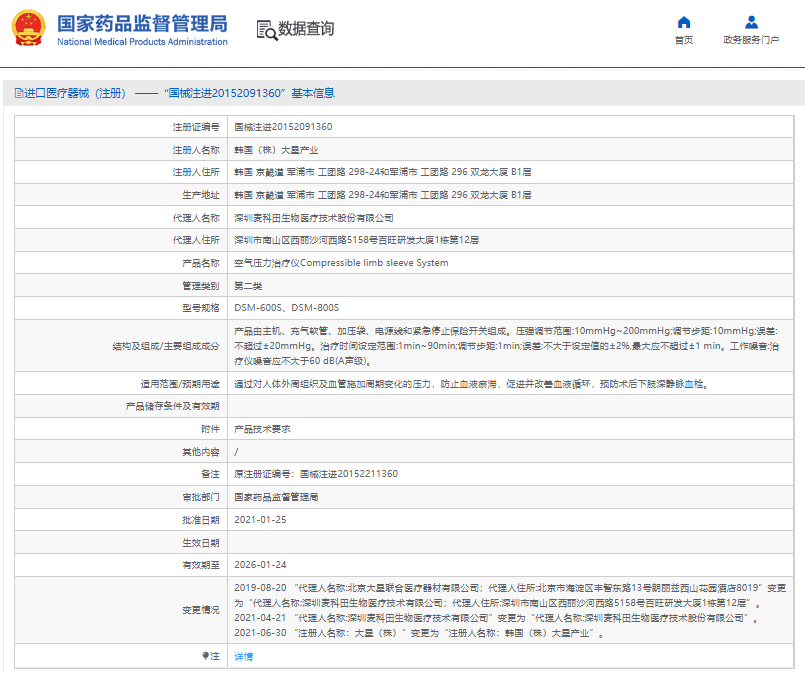Click the 代理人名称 row label
Screen dimensions: 805x673
196,218
